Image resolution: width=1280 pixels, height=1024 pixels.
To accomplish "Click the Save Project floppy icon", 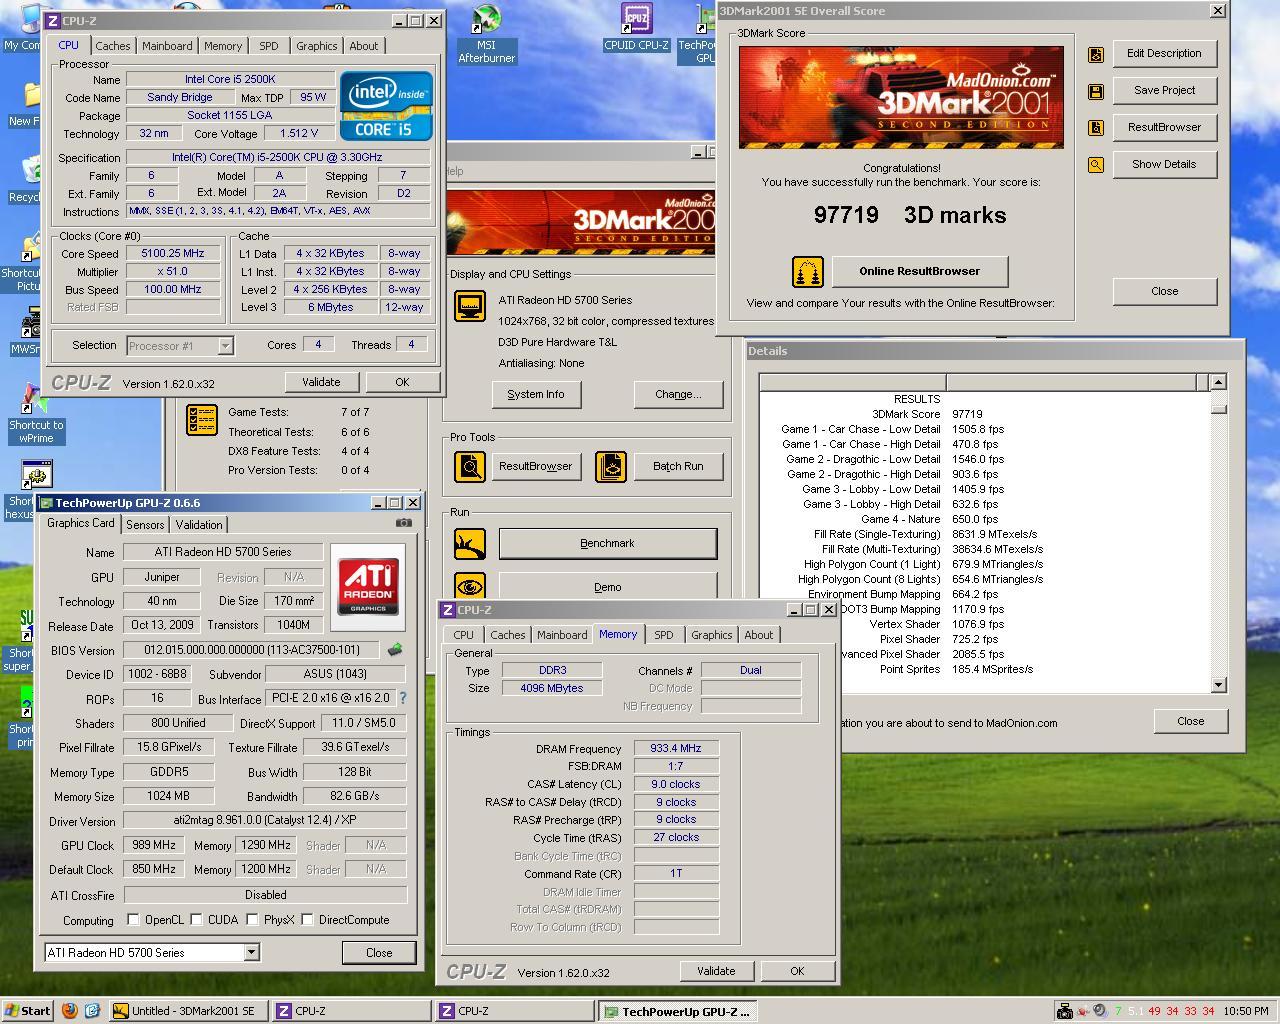I will (x=1096, y=91).
